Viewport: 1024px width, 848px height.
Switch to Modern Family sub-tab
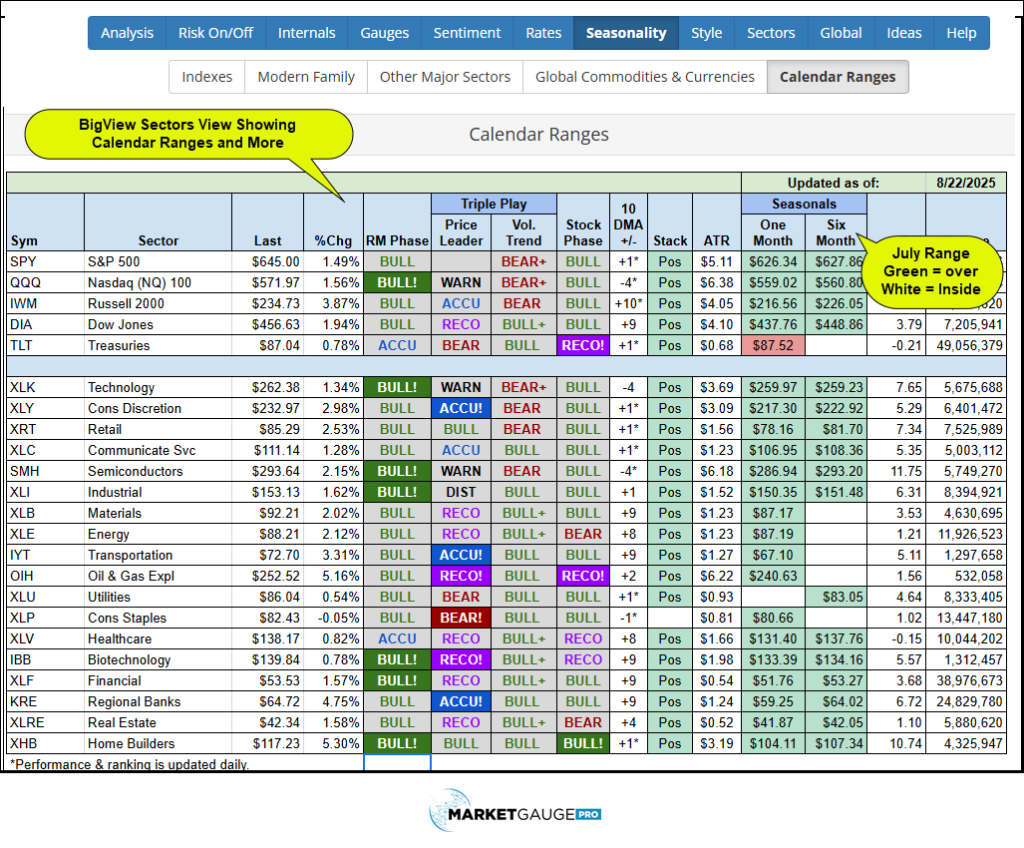pos(306,77)
